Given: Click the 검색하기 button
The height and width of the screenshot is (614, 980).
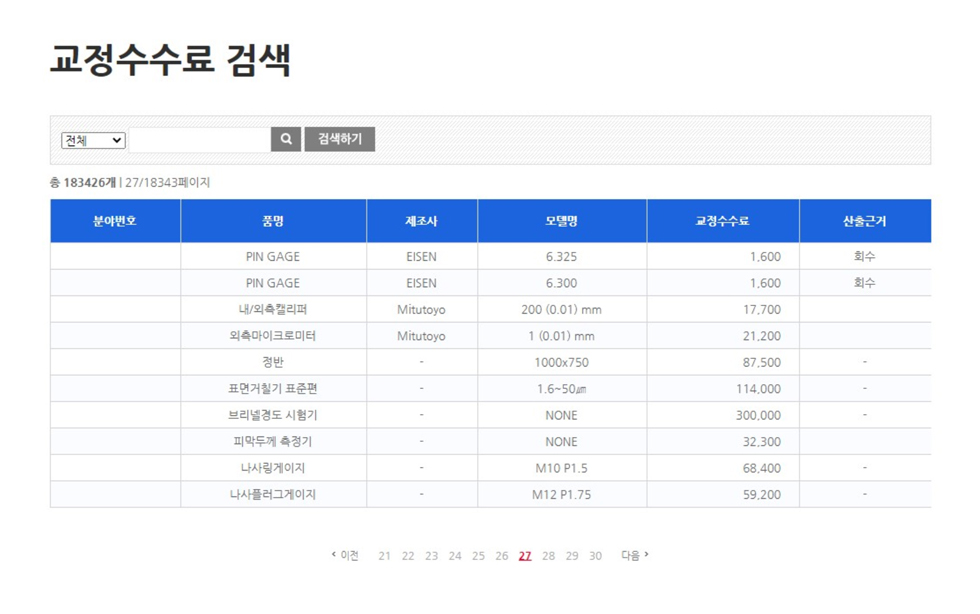Looking at the screenshot, I should click(339, 139).
